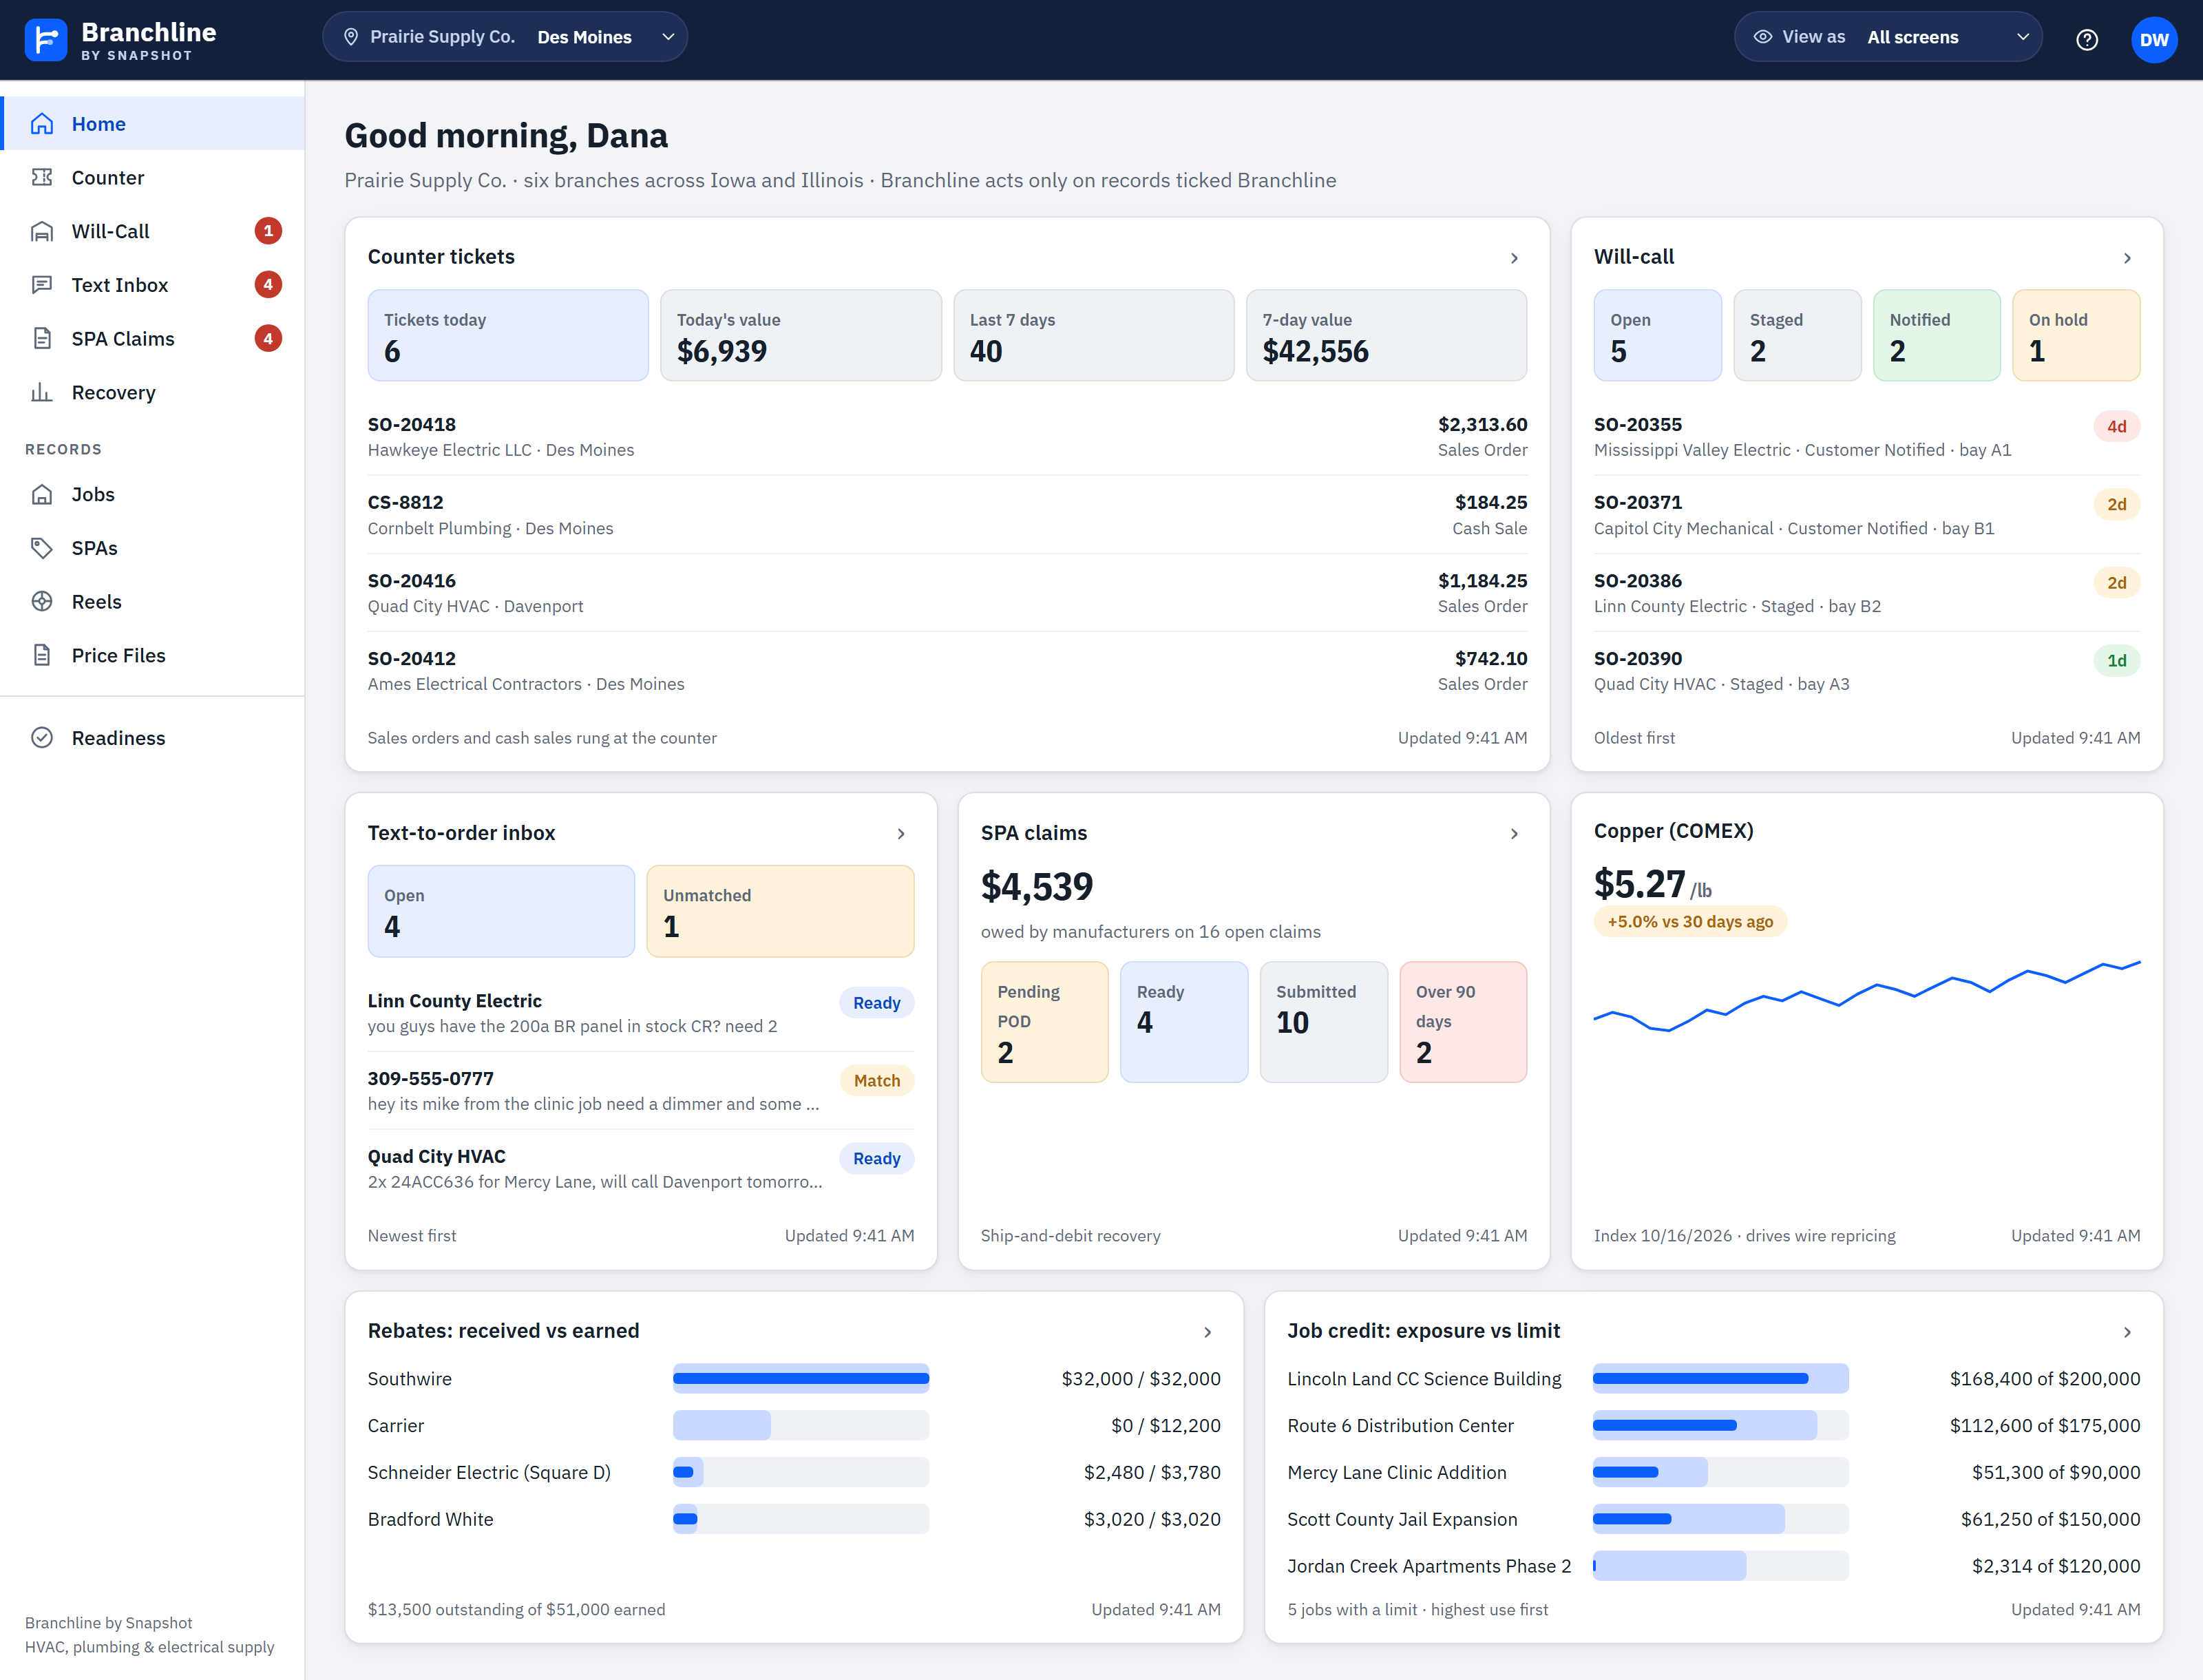Click the Readiness checkmark icon
The height and width of the screenshot is (1680, 2203).
coord(42,738)
